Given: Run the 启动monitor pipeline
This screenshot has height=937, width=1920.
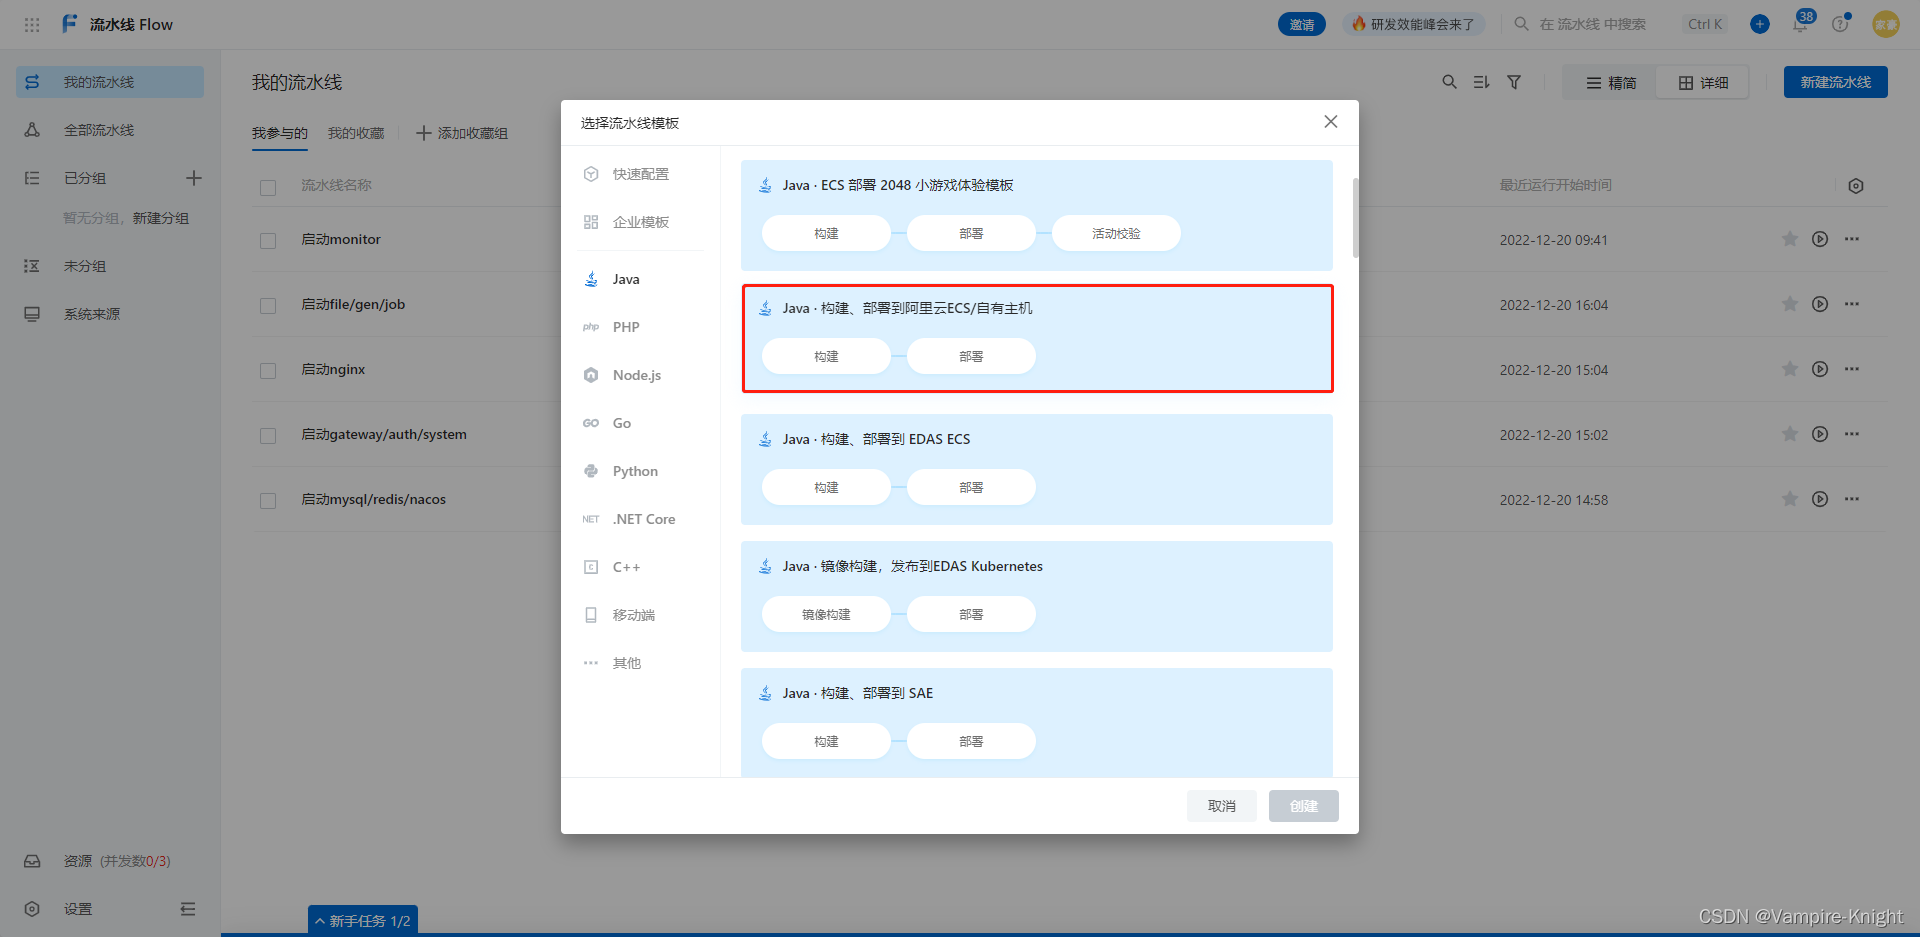Looking at the screenshot, I should [1820, 239].
